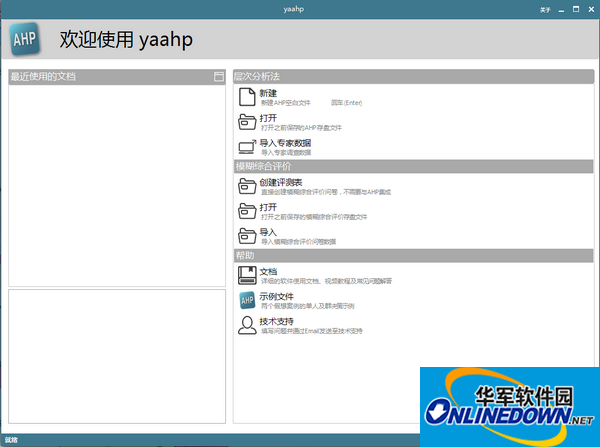Click the folder icon next to 导入 fuzzy evaluation data
The height and width of the screenshot is (447, 600).
247,236
